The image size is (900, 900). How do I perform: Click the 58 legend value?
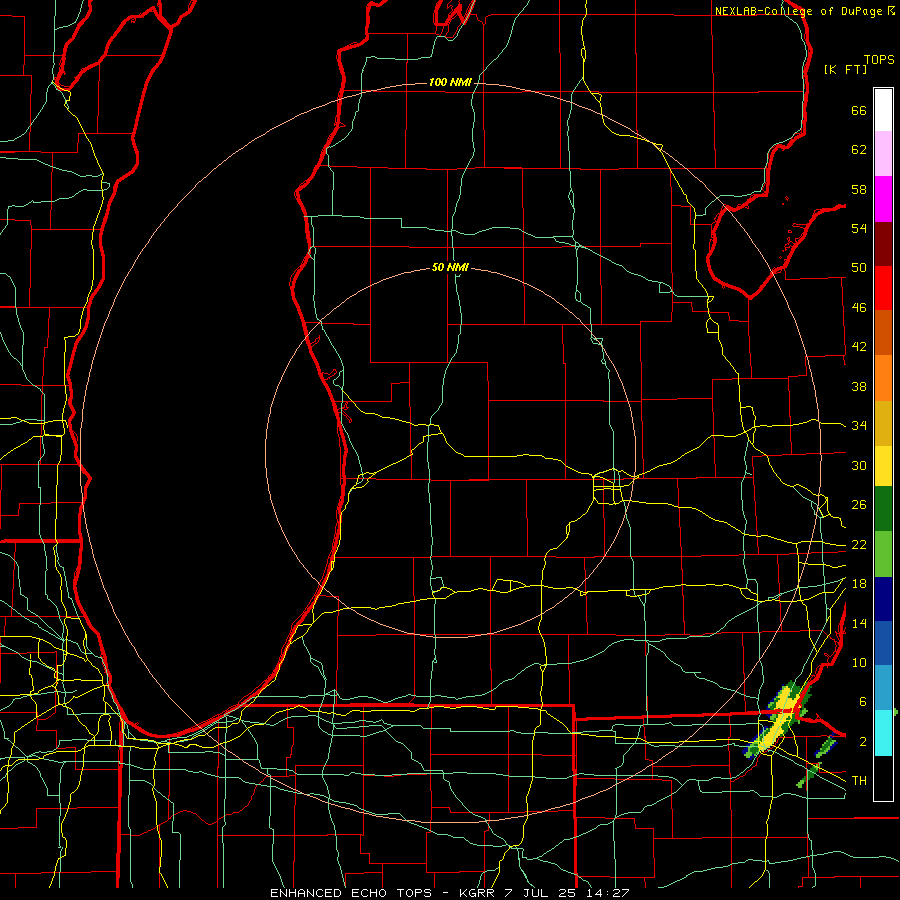859,189
